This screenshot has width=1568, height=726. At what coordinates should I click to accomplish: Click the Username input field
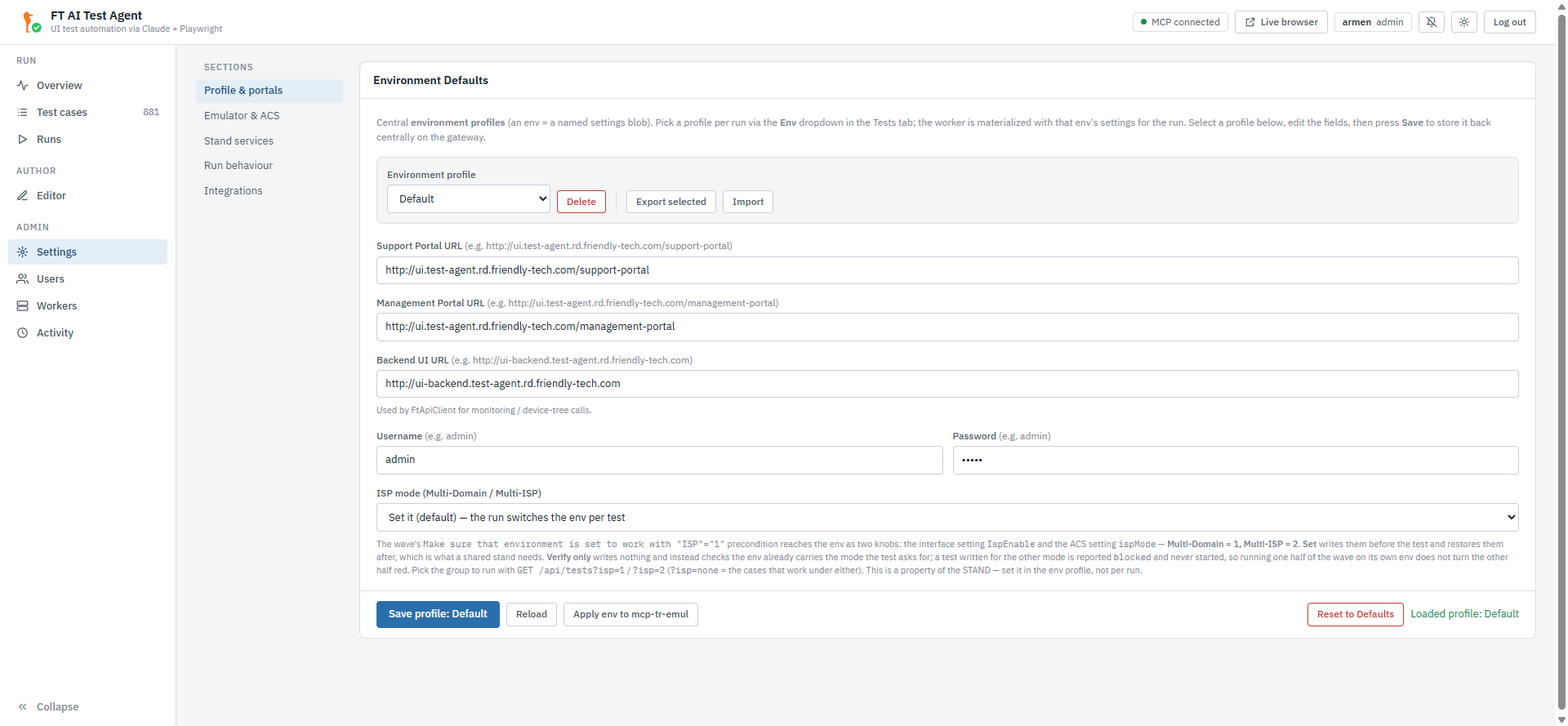tap(659, 460)
